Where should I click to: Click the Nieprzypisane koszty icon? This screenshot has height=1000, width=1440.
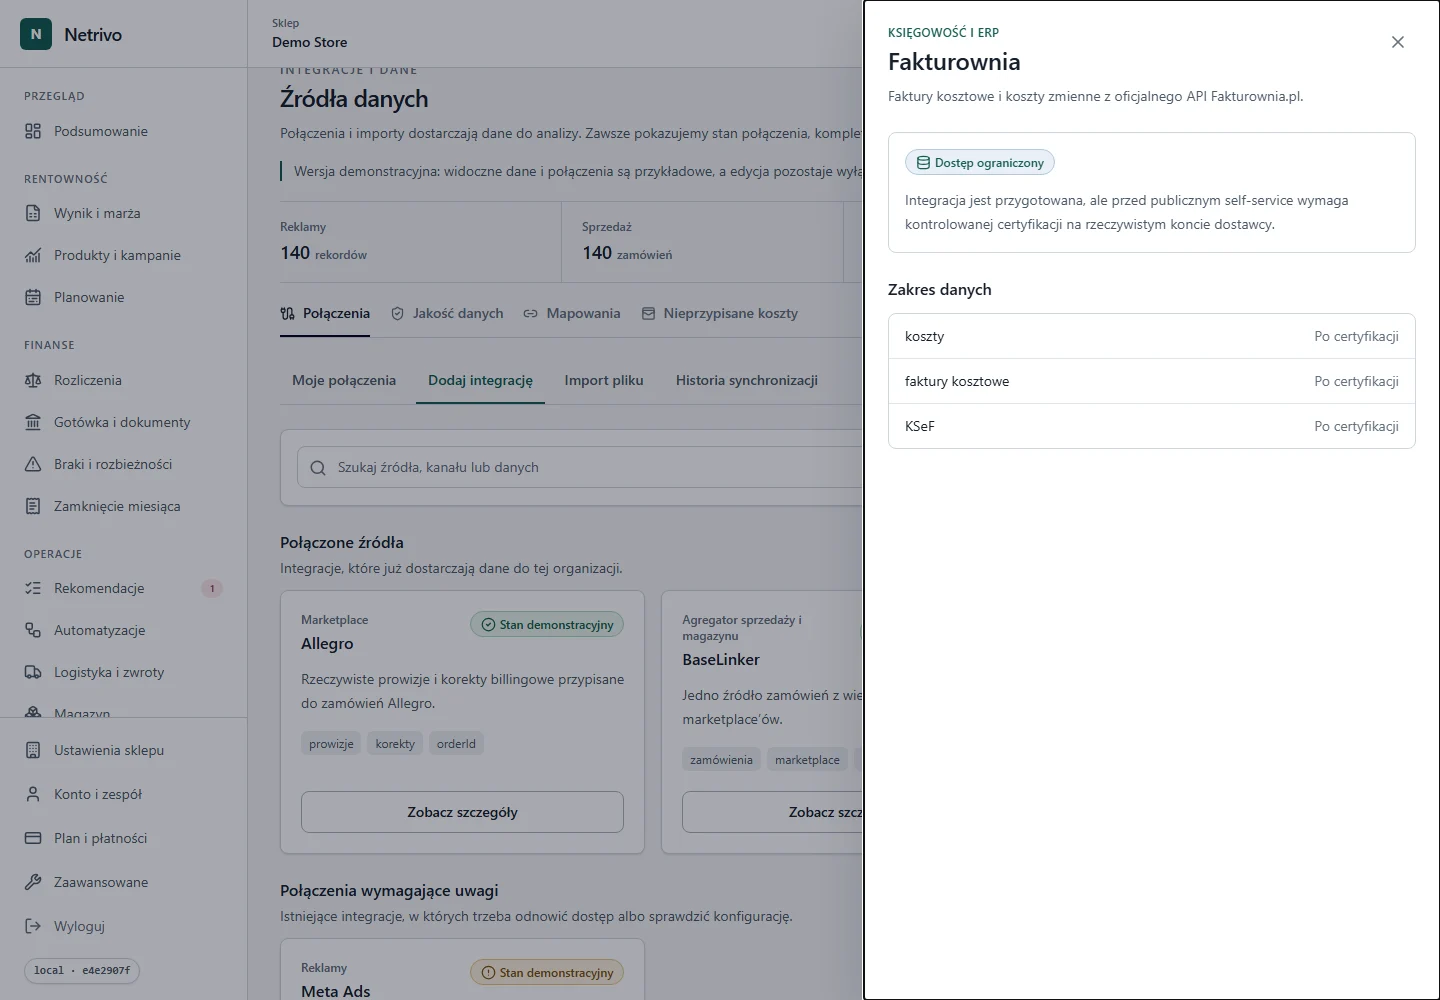tap(648, 314)
